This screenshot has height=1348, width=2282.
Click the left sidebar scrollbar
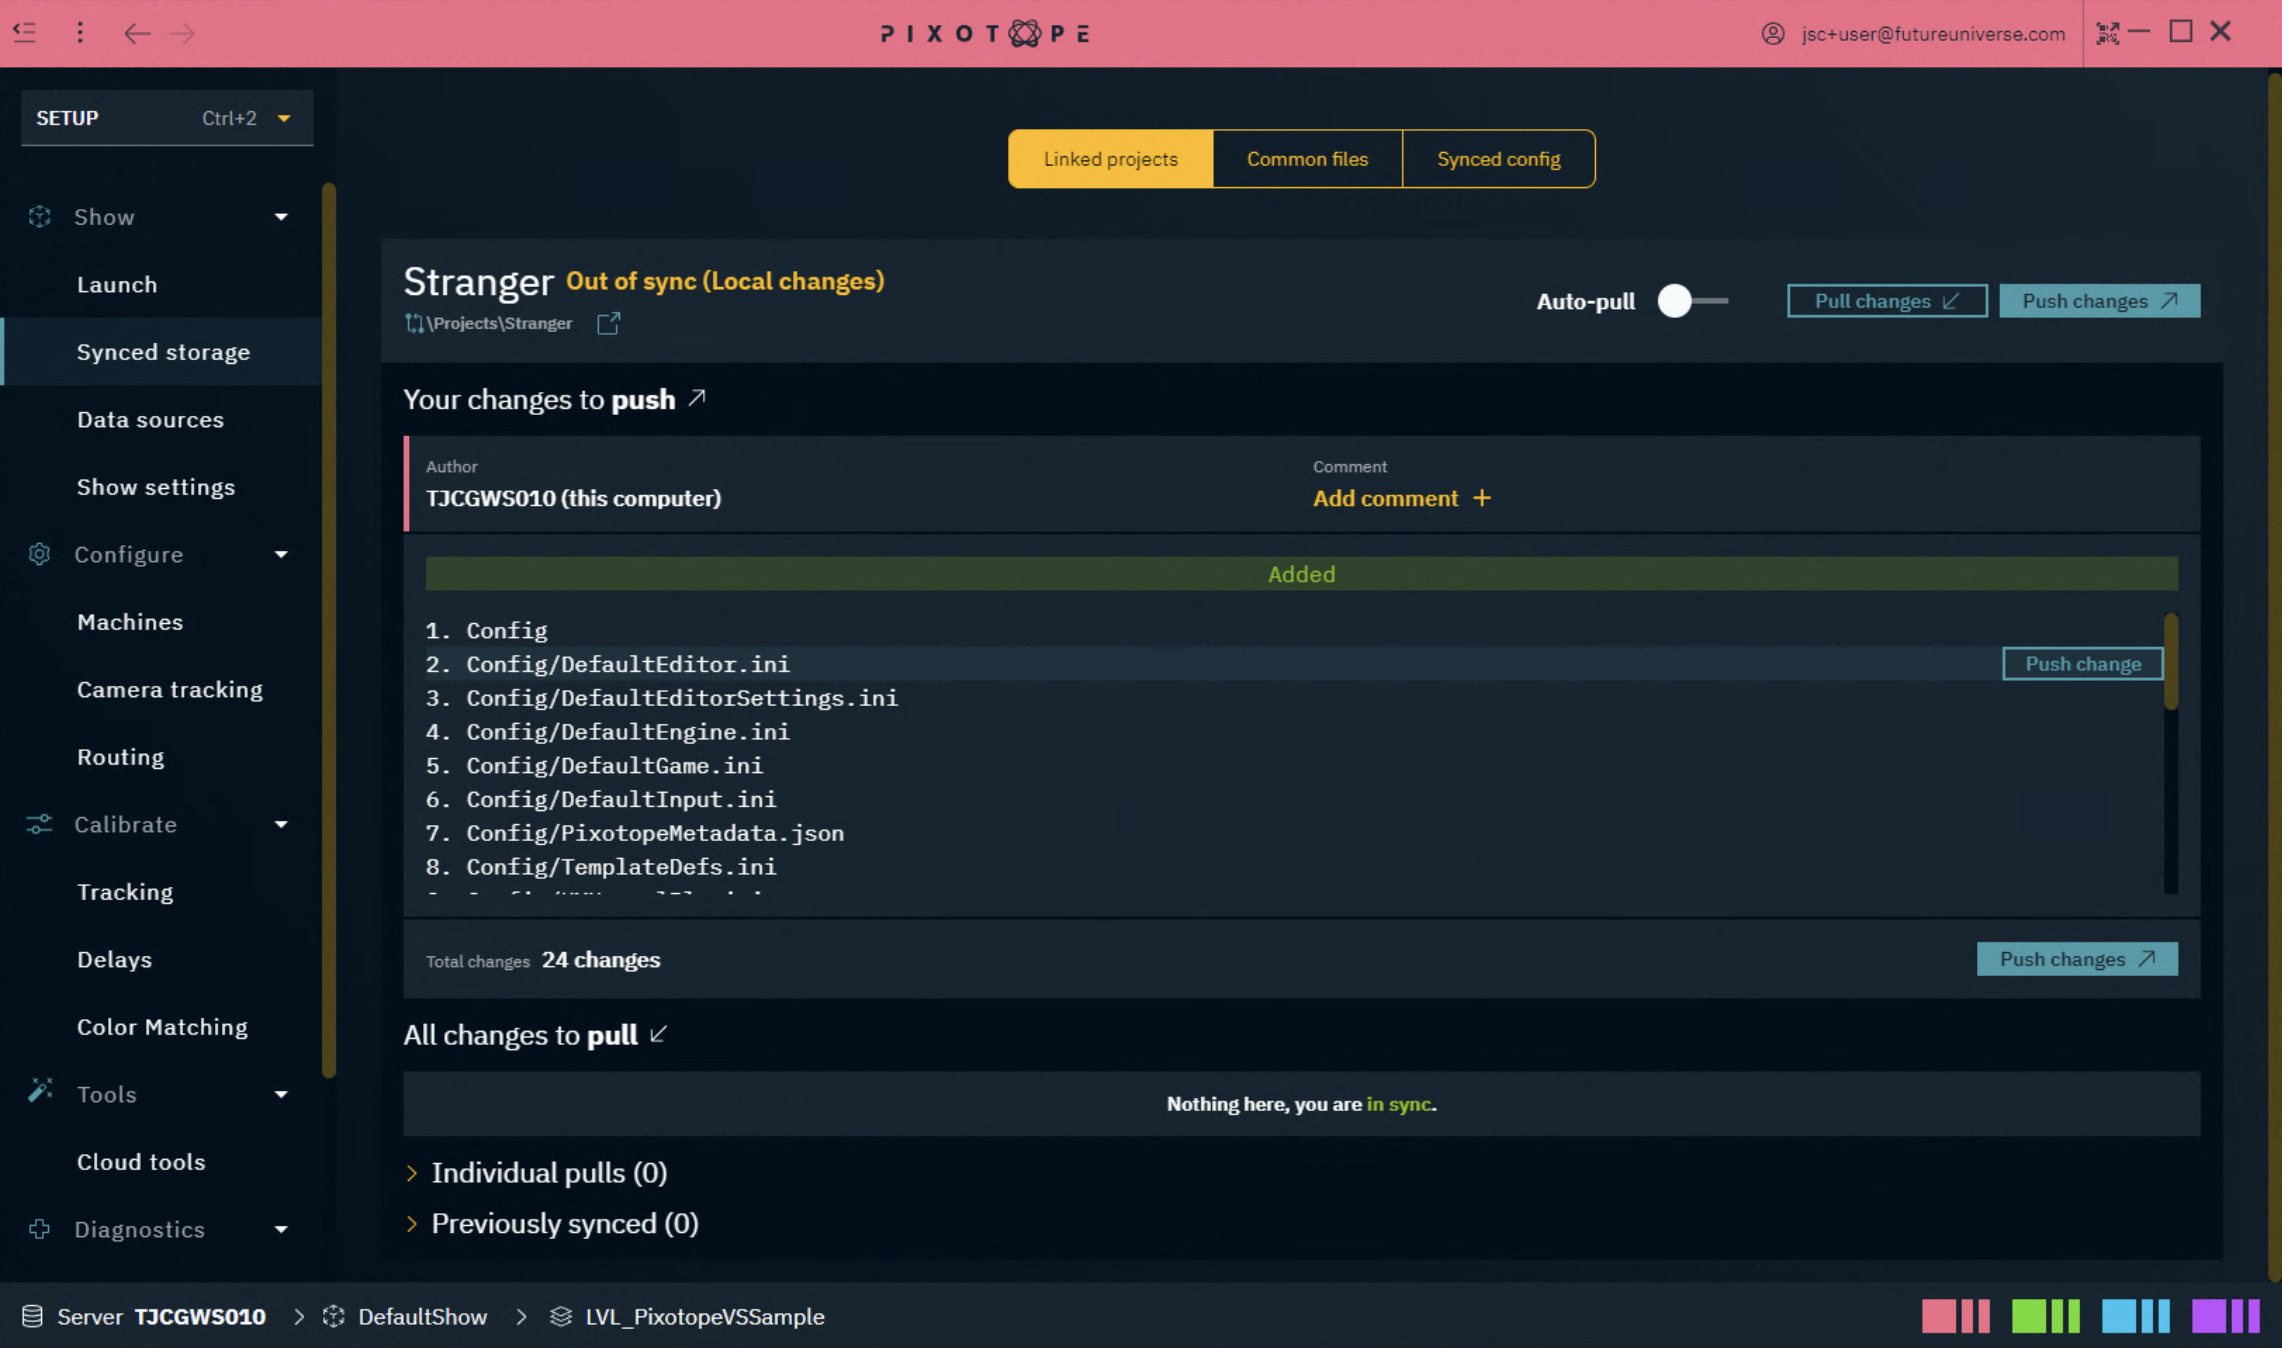pyautogui.click(x=328, y=630)
